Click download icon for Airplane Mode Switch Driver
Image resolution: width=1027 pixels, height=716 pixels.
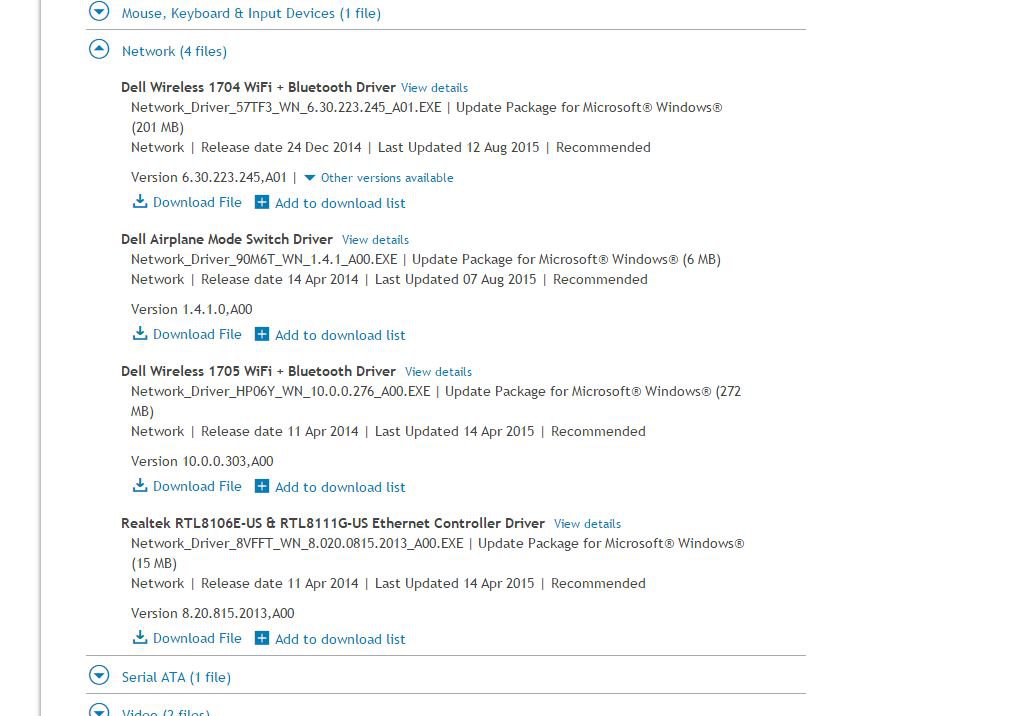tap(140, 333)
